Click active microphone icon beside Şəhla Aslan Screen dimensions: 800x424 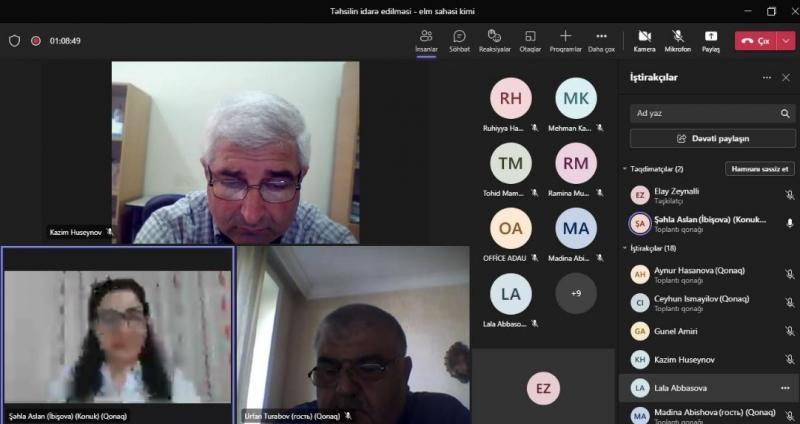click(x=789, y=223)
